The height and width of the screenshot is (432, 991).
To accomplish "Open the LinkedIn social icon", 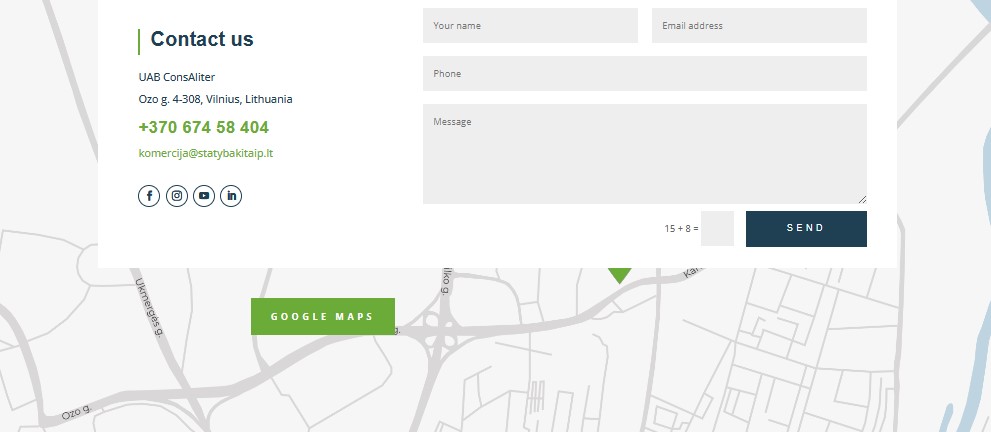I will pyautogui.click(x=231, y=196).
